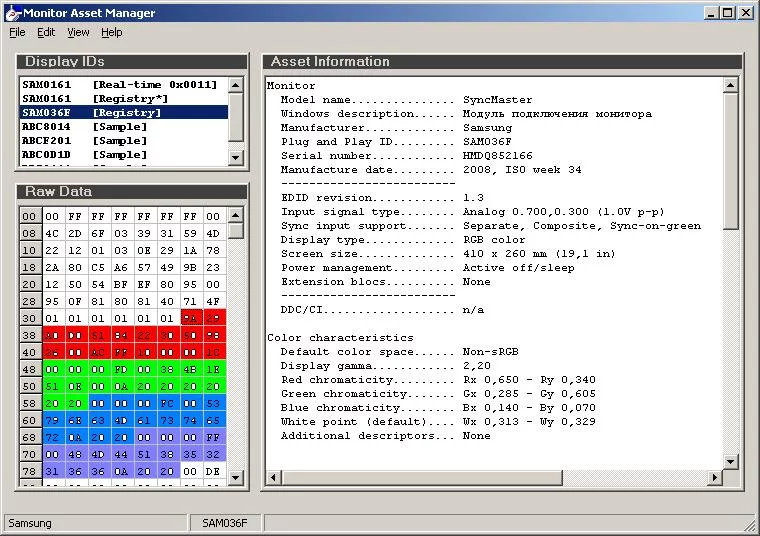Click Display IDs list scroll down arrow
The image size is (760, 536).
click(236, 157)
